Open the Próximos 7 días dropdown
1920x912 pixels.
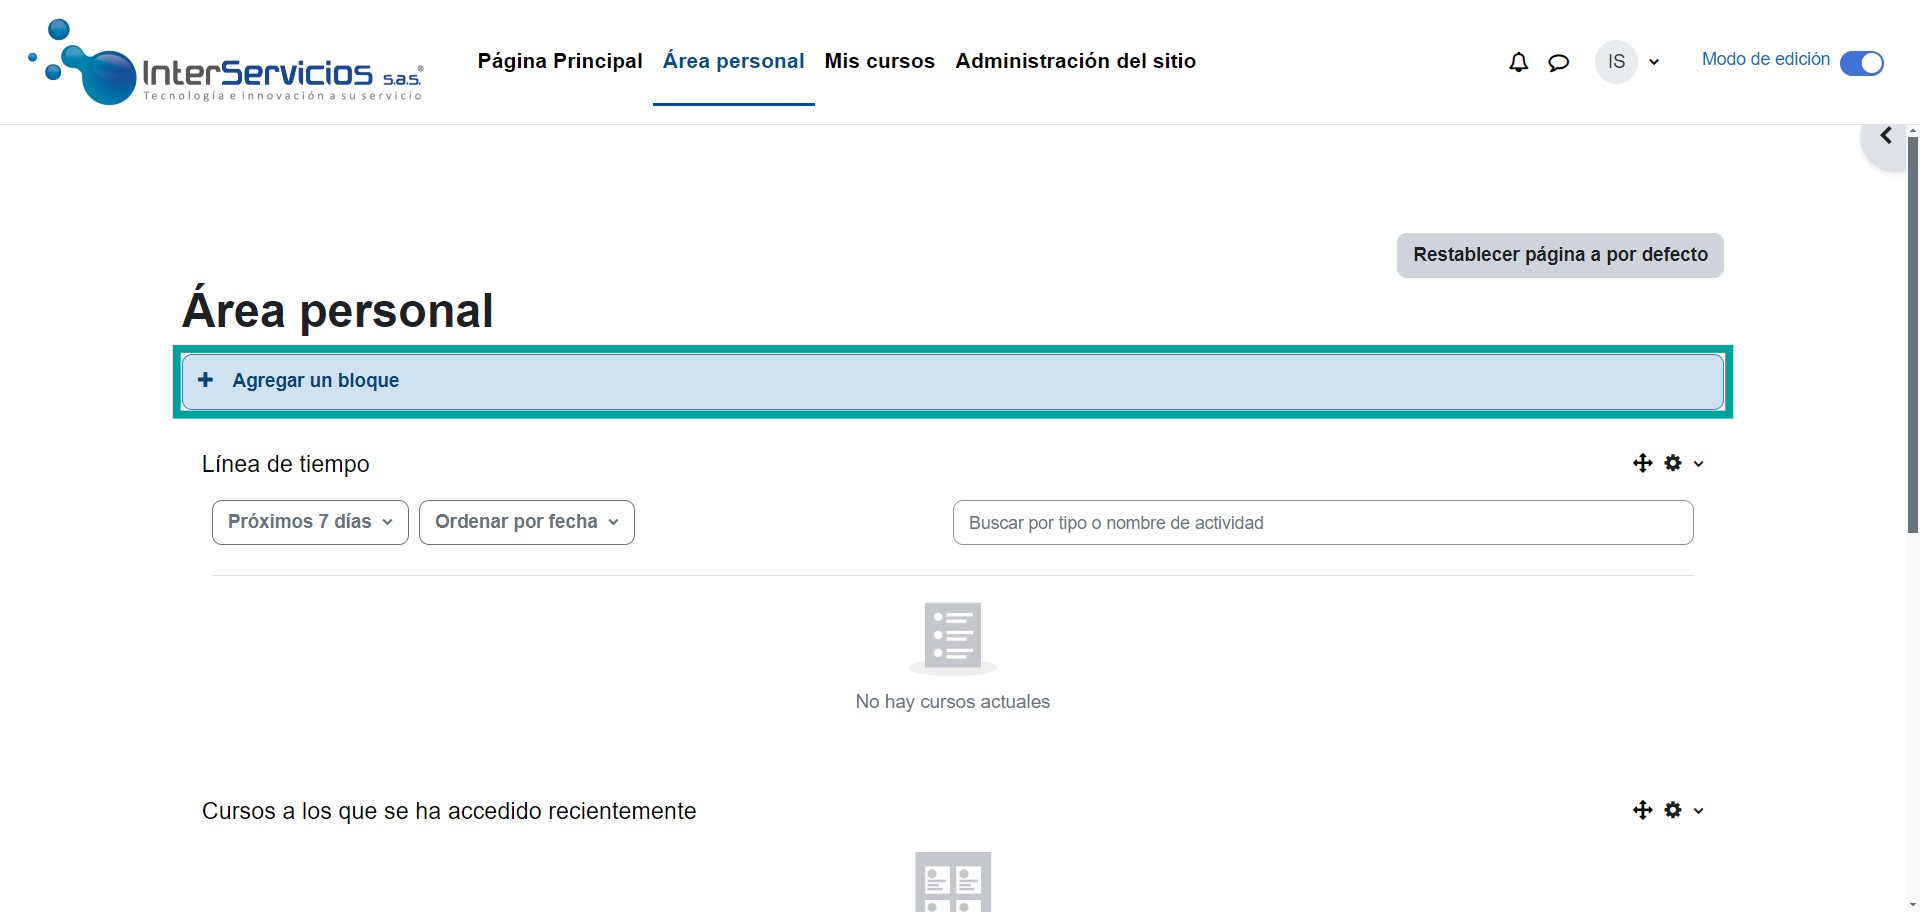click(x=310, y=522)
